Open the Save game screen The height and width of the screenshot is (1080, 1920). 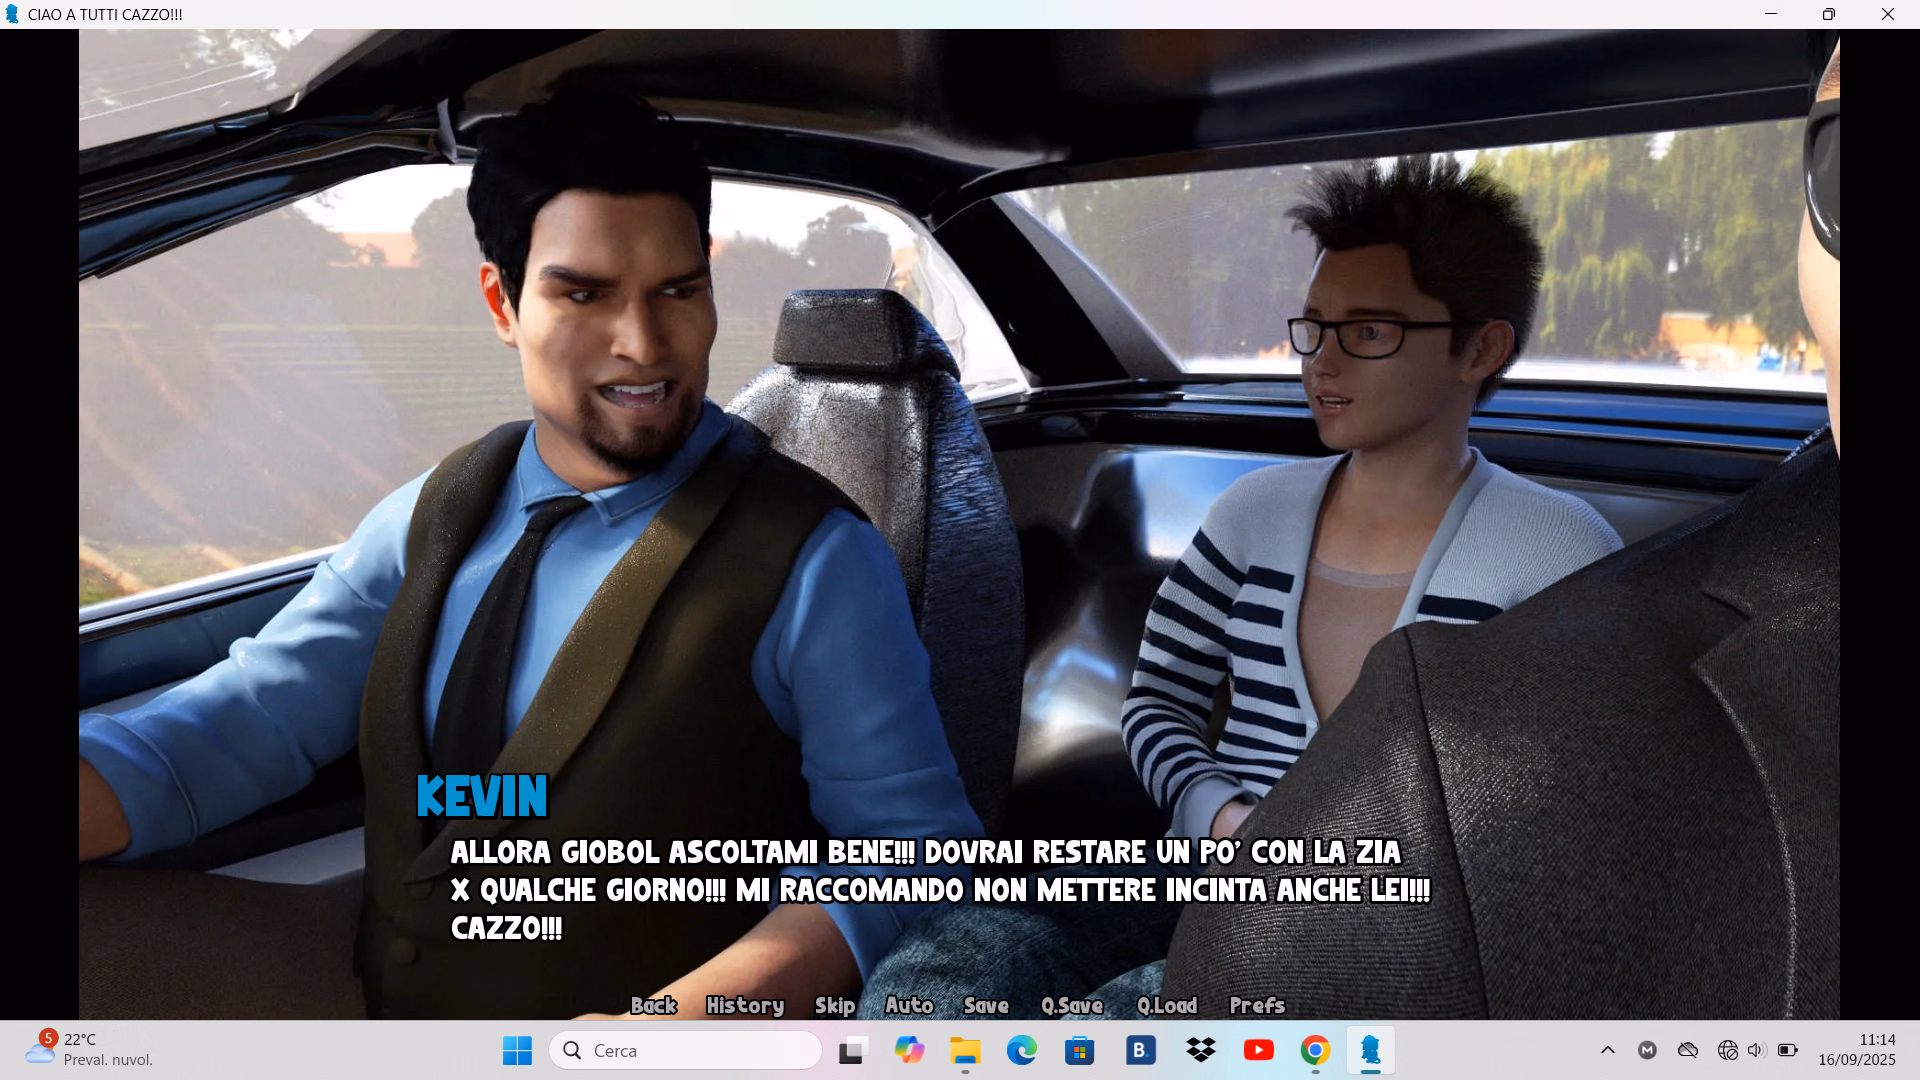point(985,1005)
